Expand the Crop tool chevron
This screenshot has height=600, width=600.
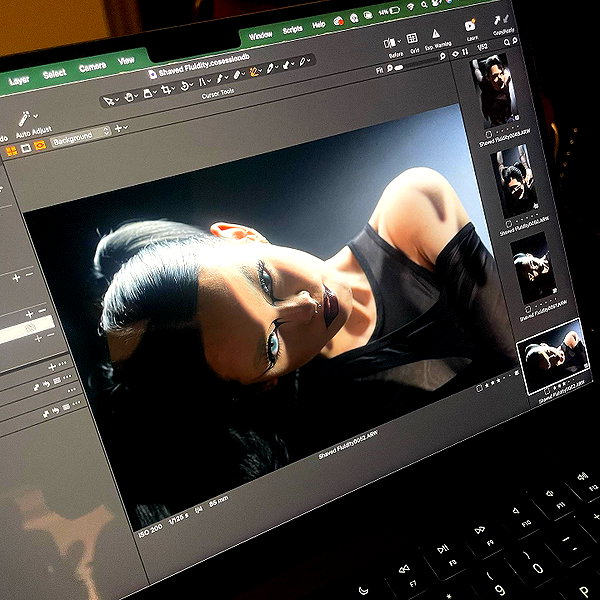pos(173,88)
